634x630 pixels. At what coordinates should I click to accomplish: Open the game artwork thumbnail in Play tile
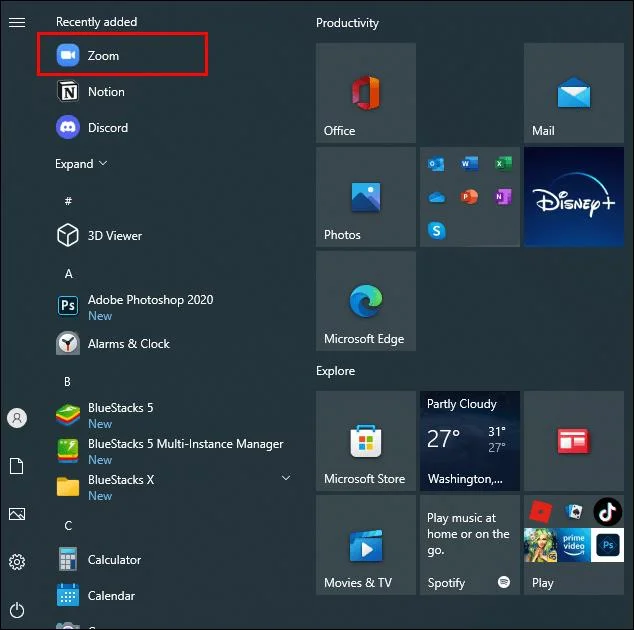[541, 545]
